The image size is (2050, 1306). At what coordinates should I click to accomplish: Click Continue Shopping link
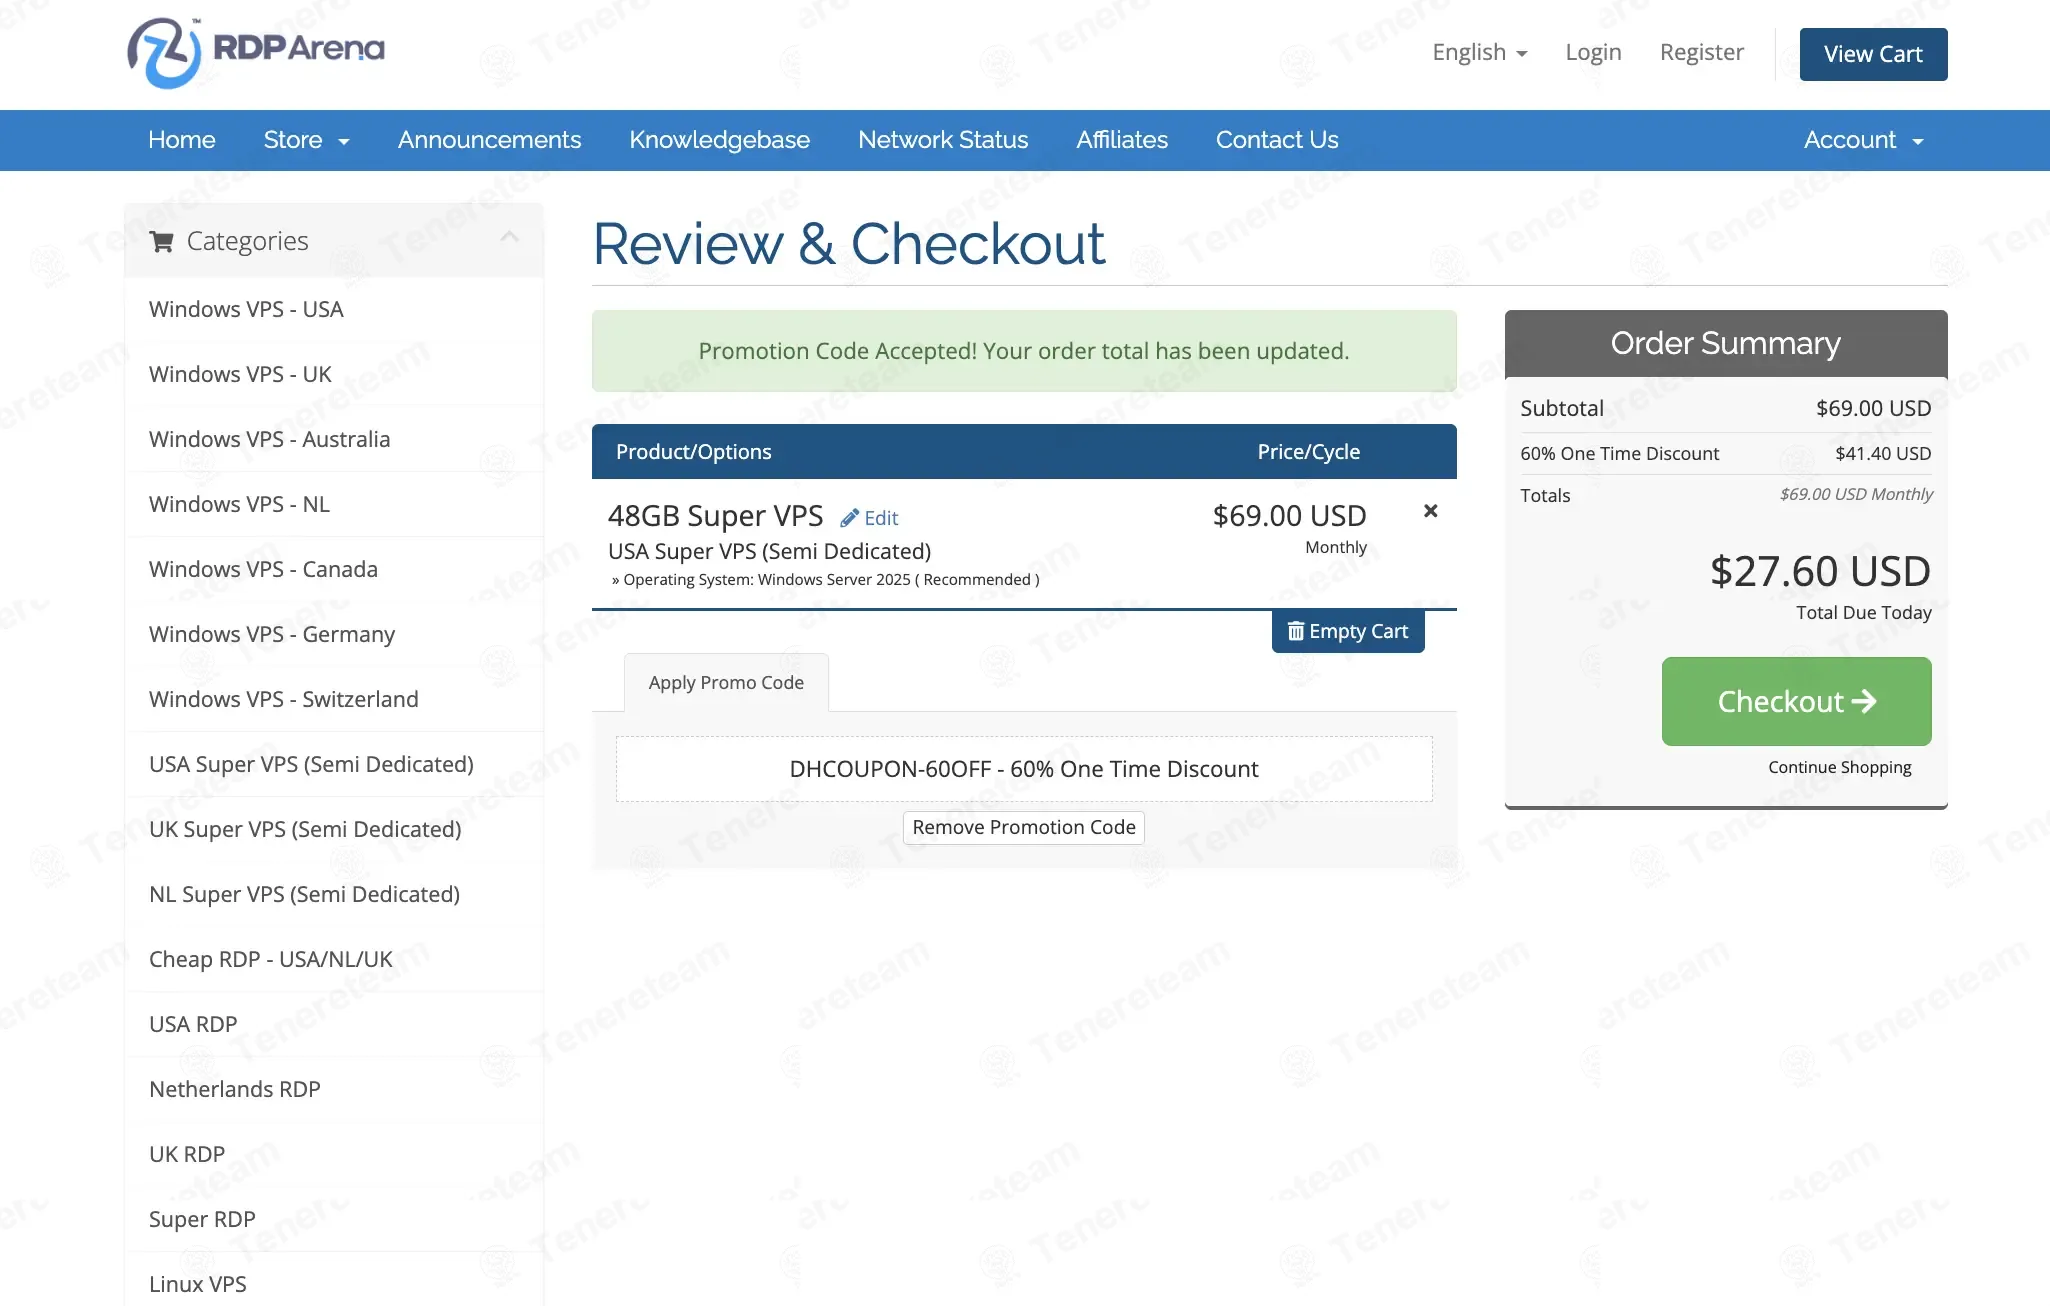(1839, 767)
